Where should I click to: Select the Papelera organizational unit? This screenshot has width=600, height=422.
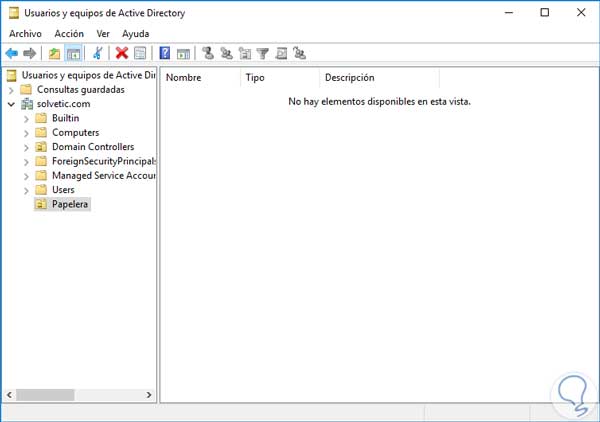[70, 204]
